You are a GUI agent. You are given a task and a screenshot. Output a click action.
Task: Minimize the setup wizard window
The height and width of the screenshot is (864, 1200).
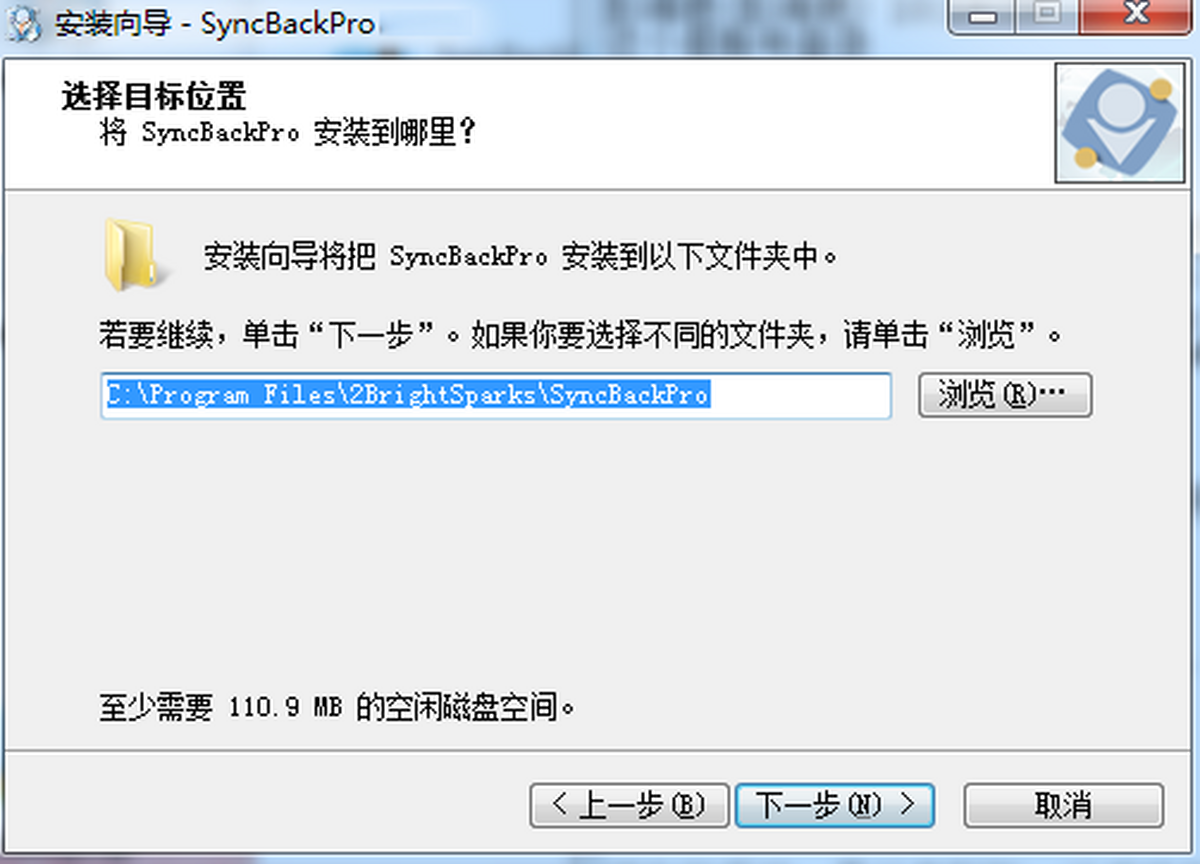click(x=984, y=16)
